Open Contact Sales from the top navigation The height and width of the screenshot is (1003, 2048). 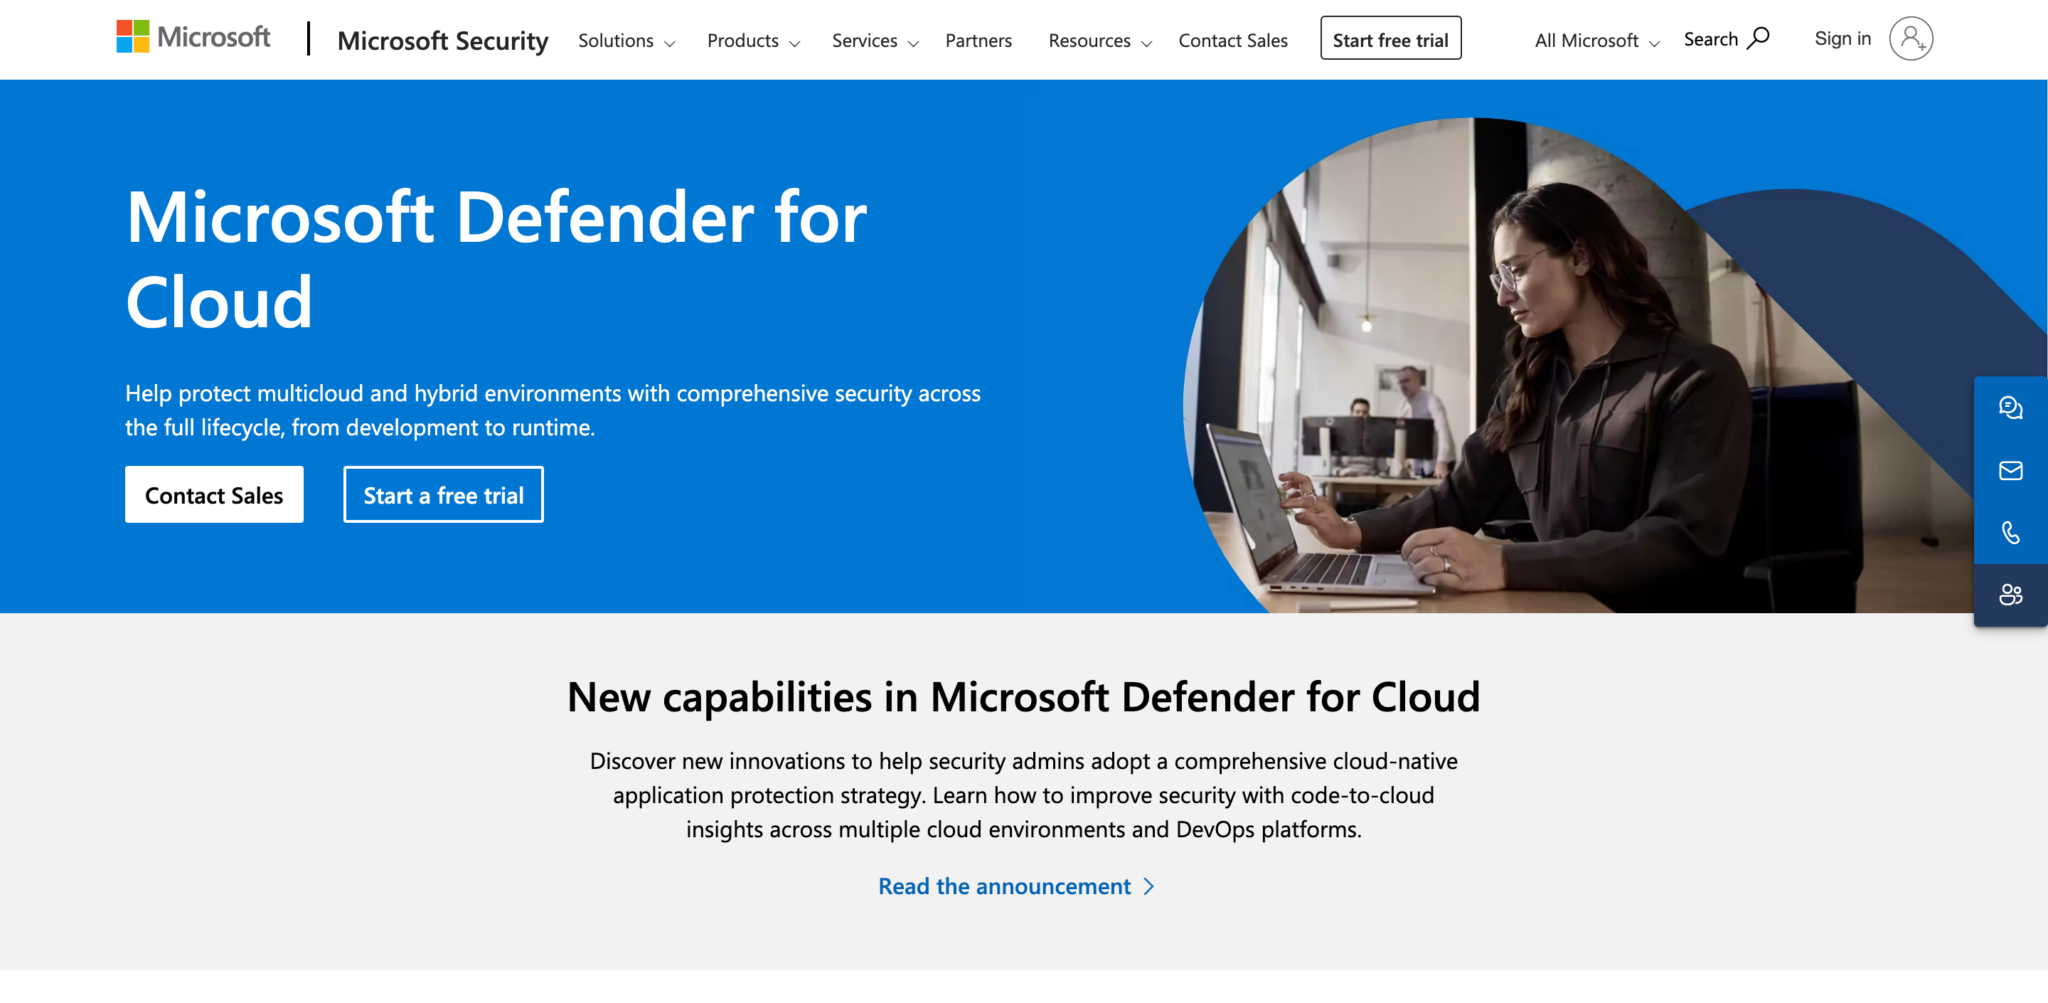pyautogui.click(x=1233, y=40)
